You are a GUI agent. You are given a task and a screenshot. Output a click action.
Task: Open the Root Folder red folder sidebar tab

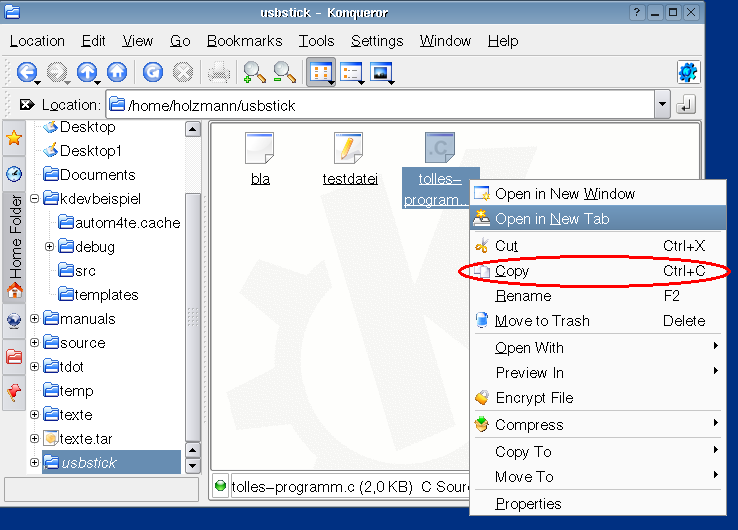[x=14, y=357]
